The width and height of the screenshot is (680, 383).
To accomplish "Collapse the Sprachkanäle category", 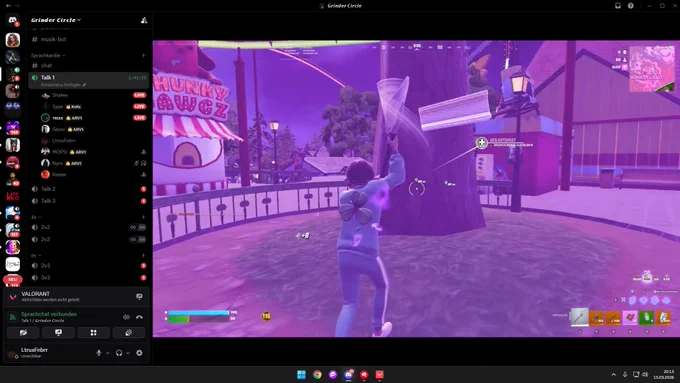I will point(48,56).
